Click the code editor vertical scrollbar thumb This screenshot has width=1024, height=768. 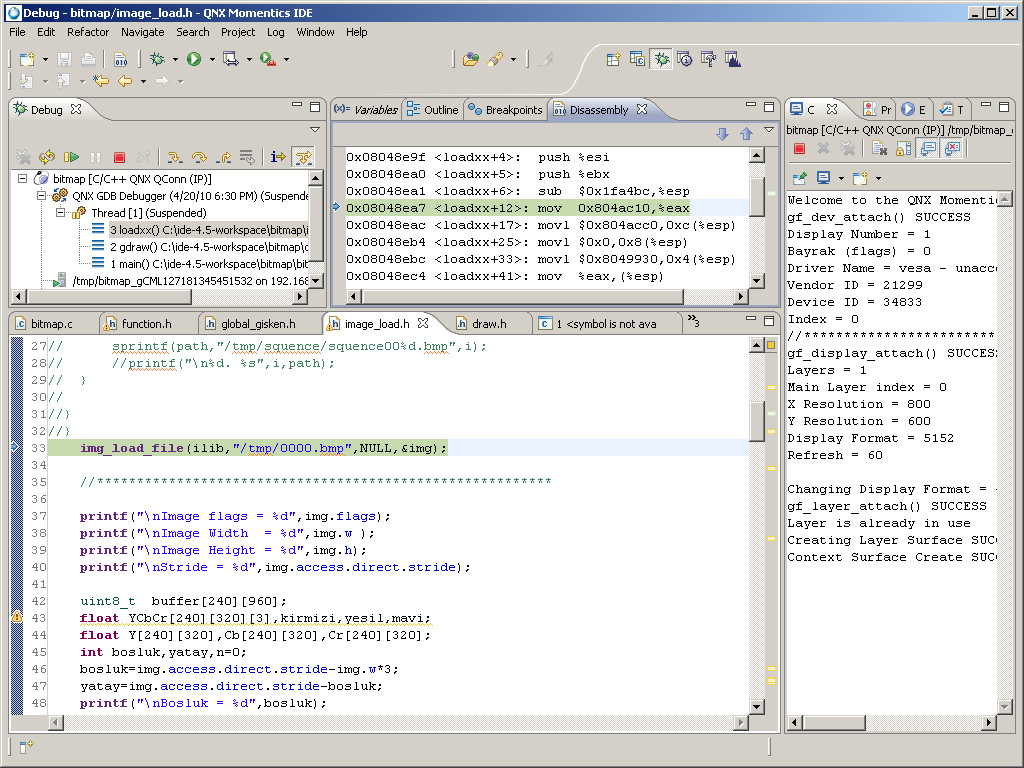[757, 422]
